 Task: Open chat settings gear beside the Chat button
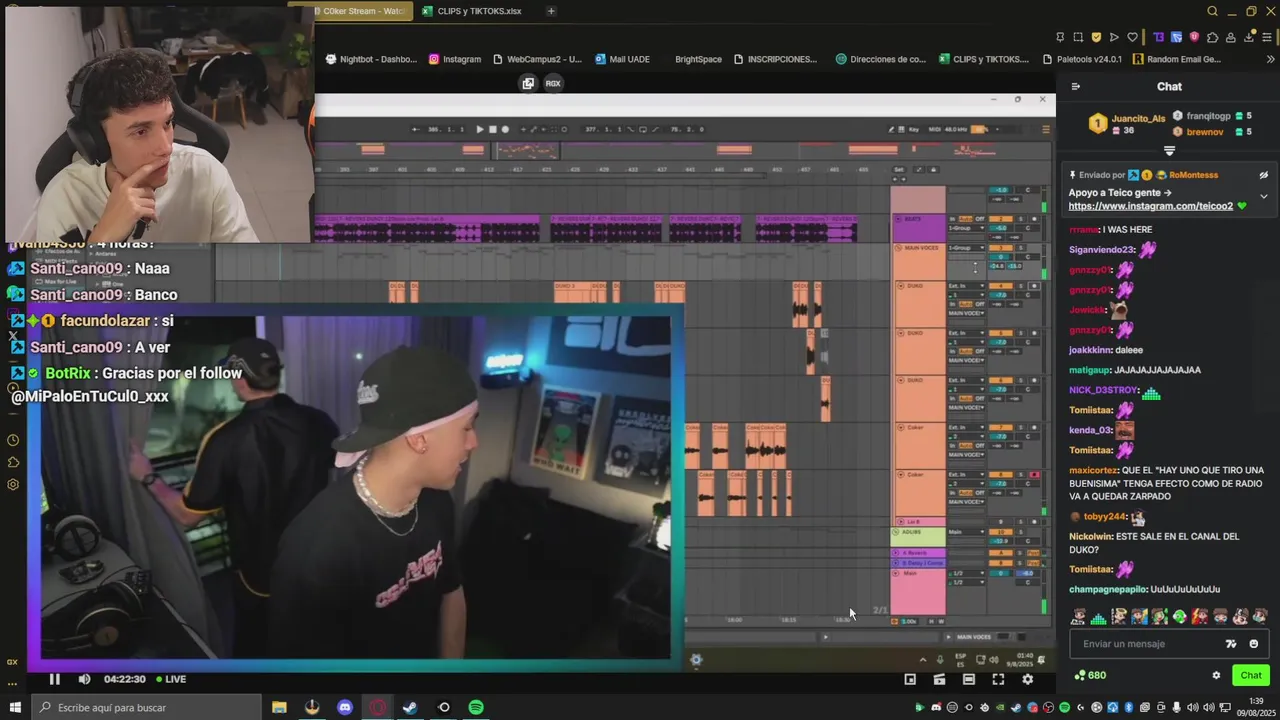[1216, 675]
